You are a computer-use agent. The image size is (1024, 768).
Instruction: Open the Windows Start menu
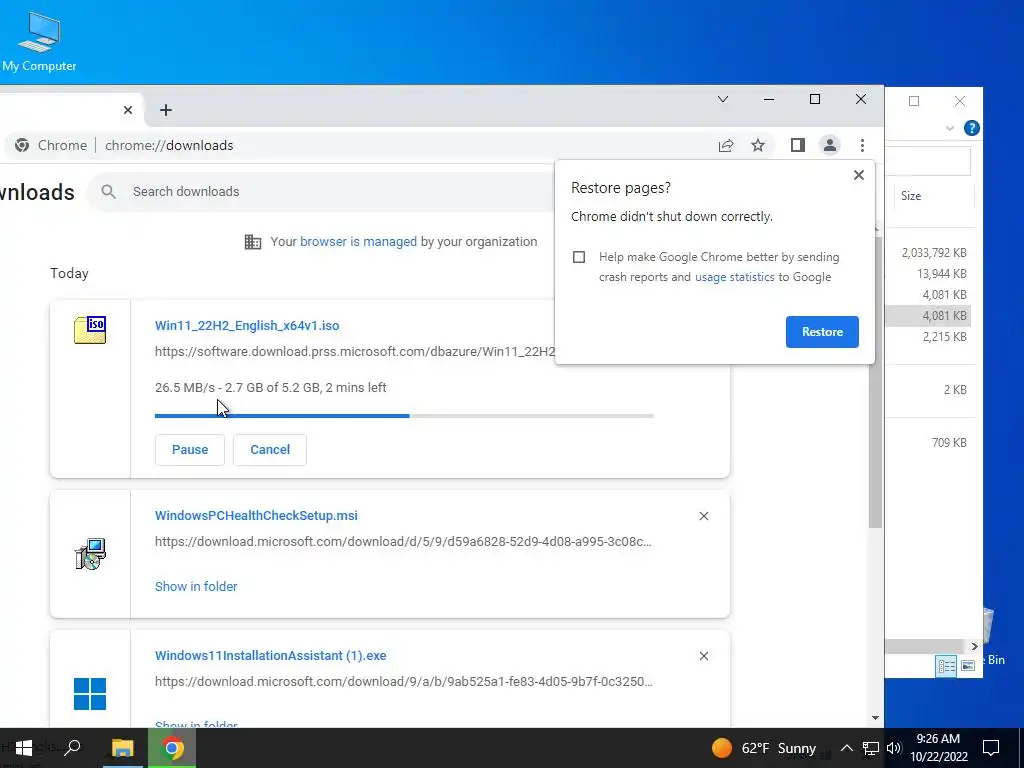point(23,748)
